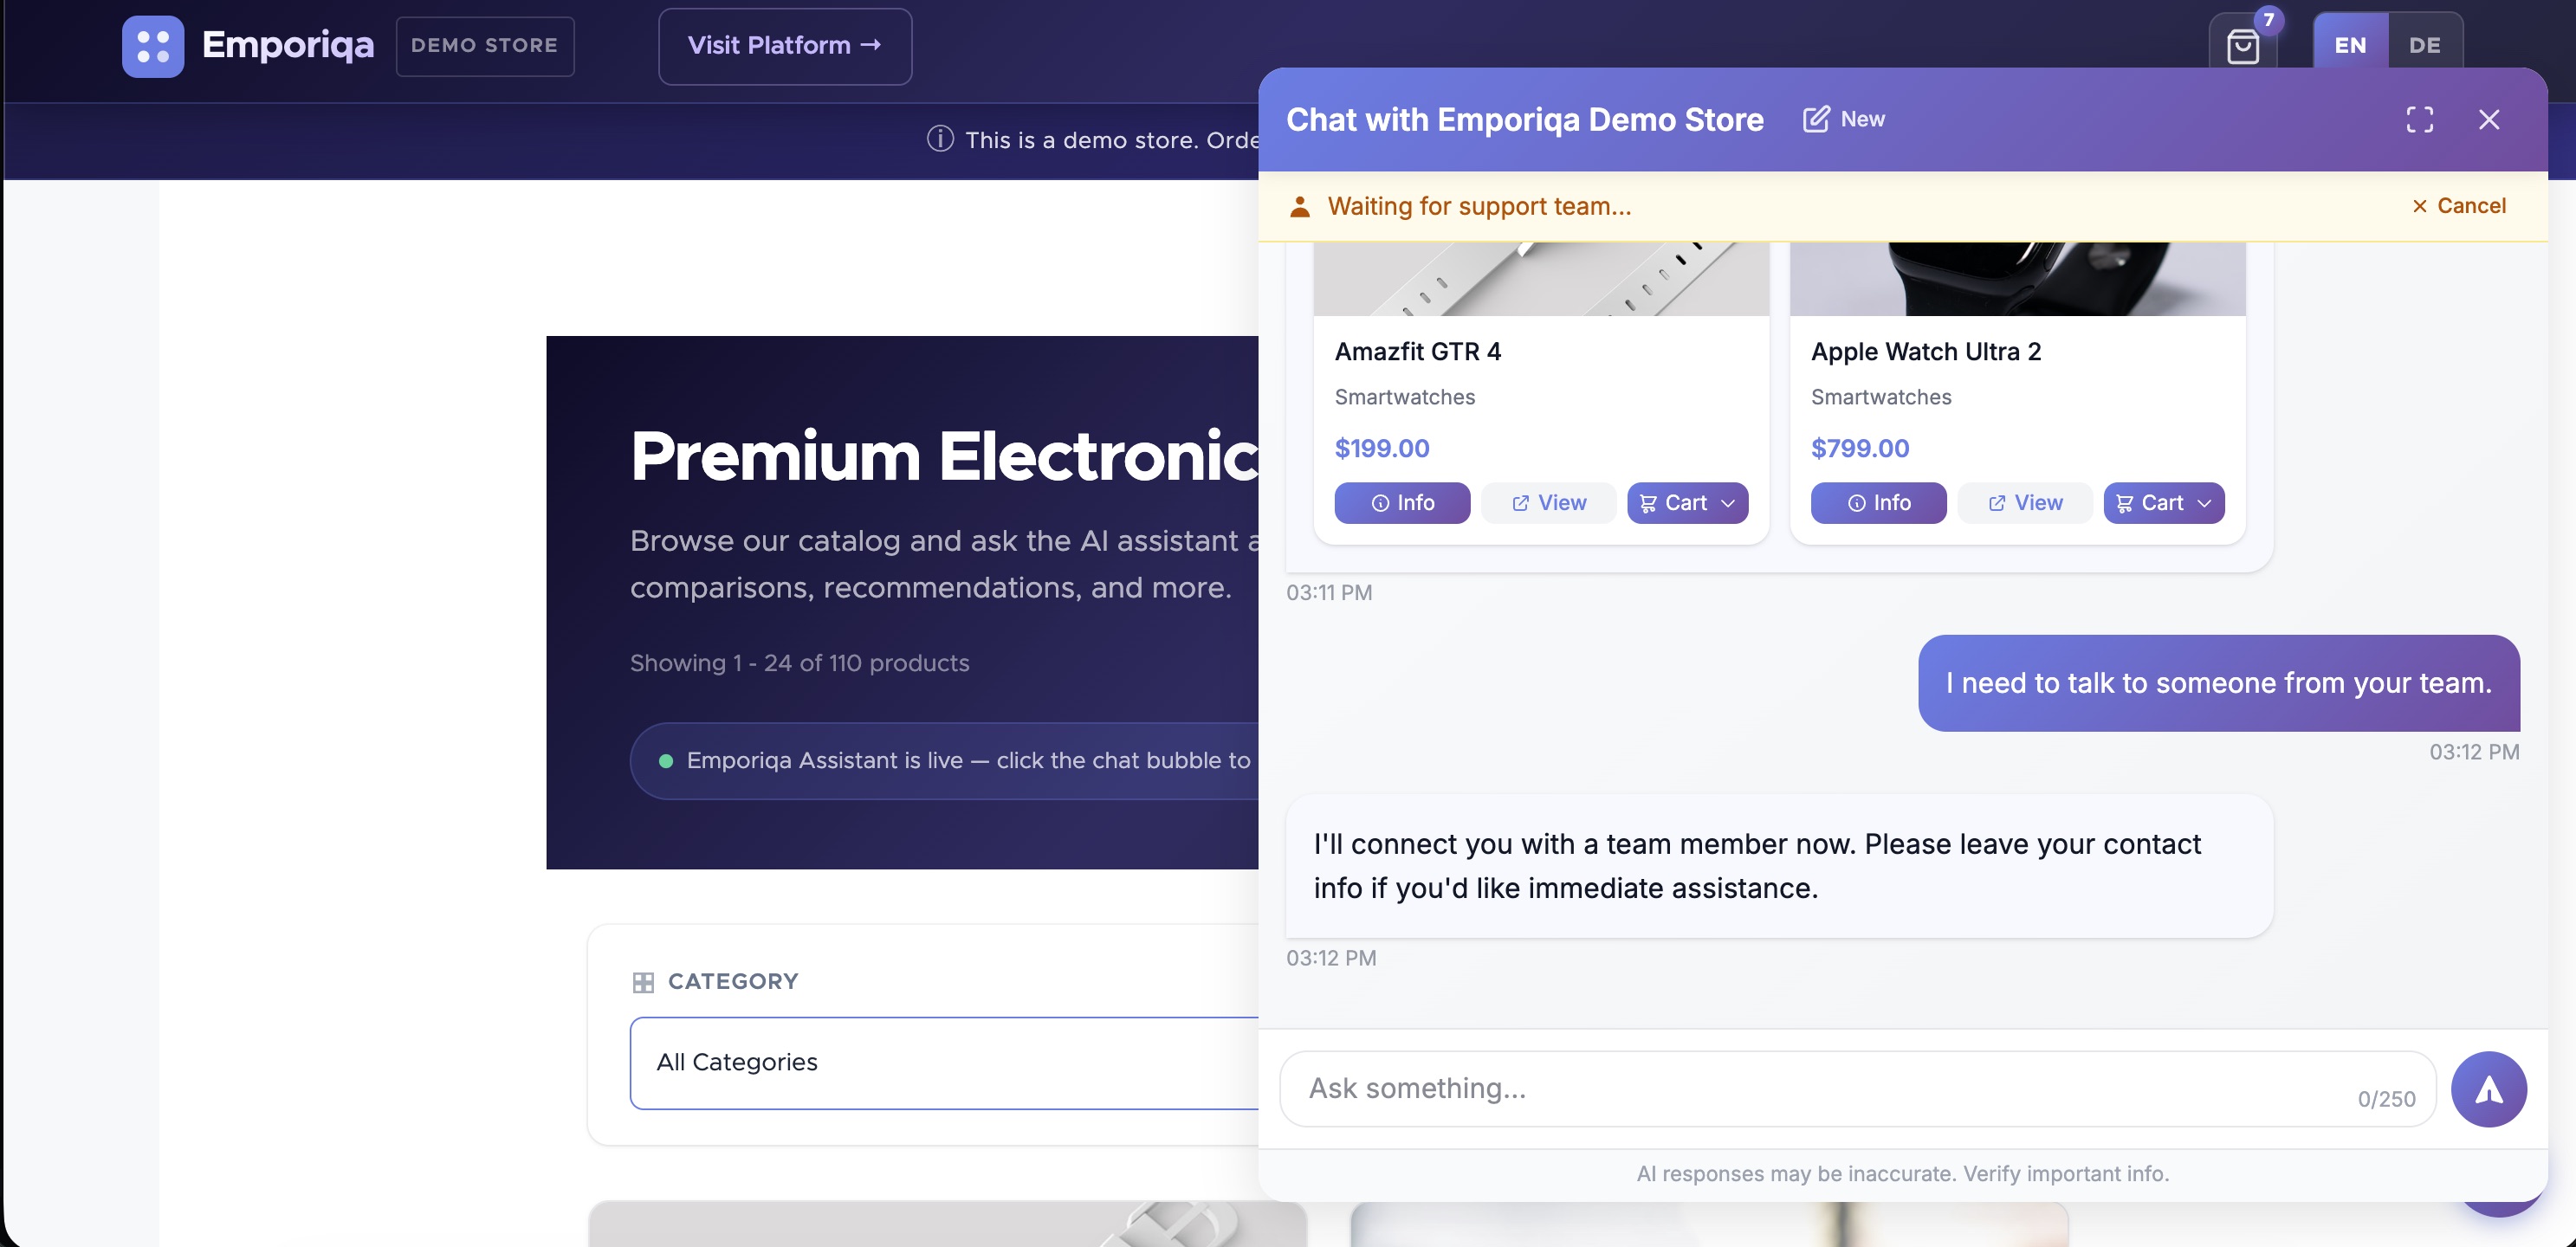The image size is (2576, 1247).
Task: Click View for Amazfit GTR 4
Action: coord(1548,503)
